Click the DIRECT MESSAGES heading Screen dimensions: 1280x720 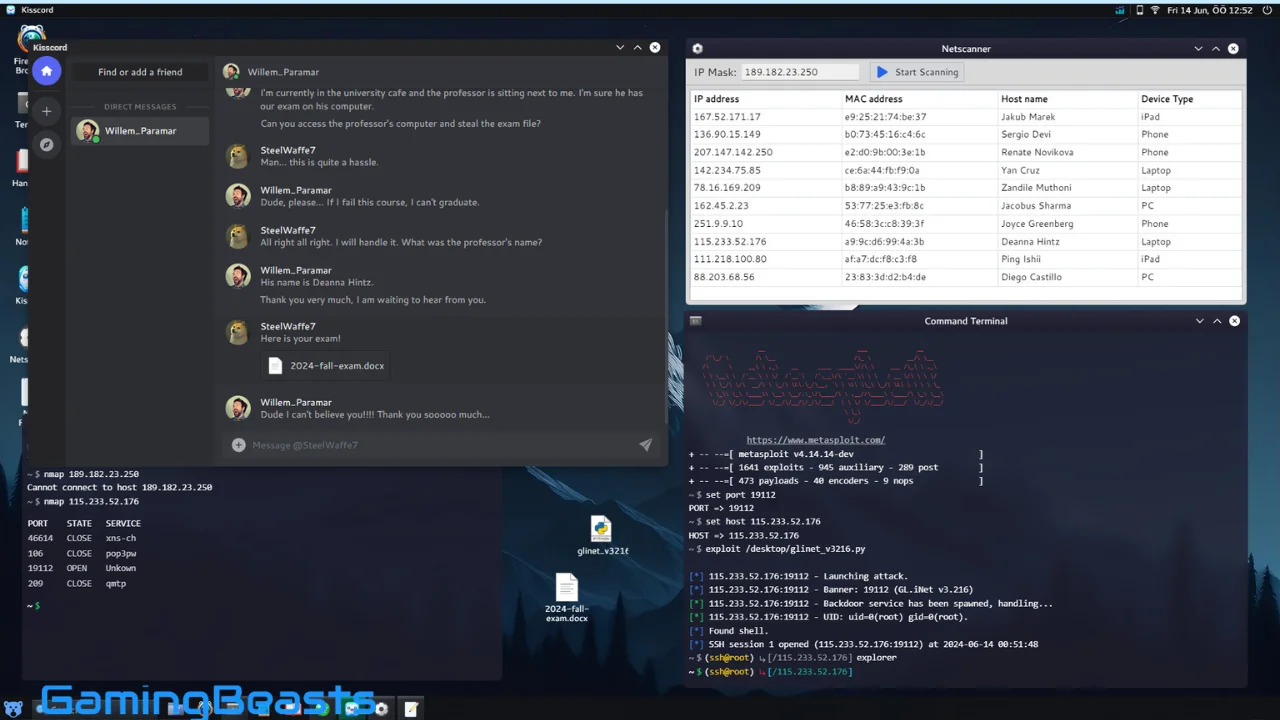coord(140,107)
